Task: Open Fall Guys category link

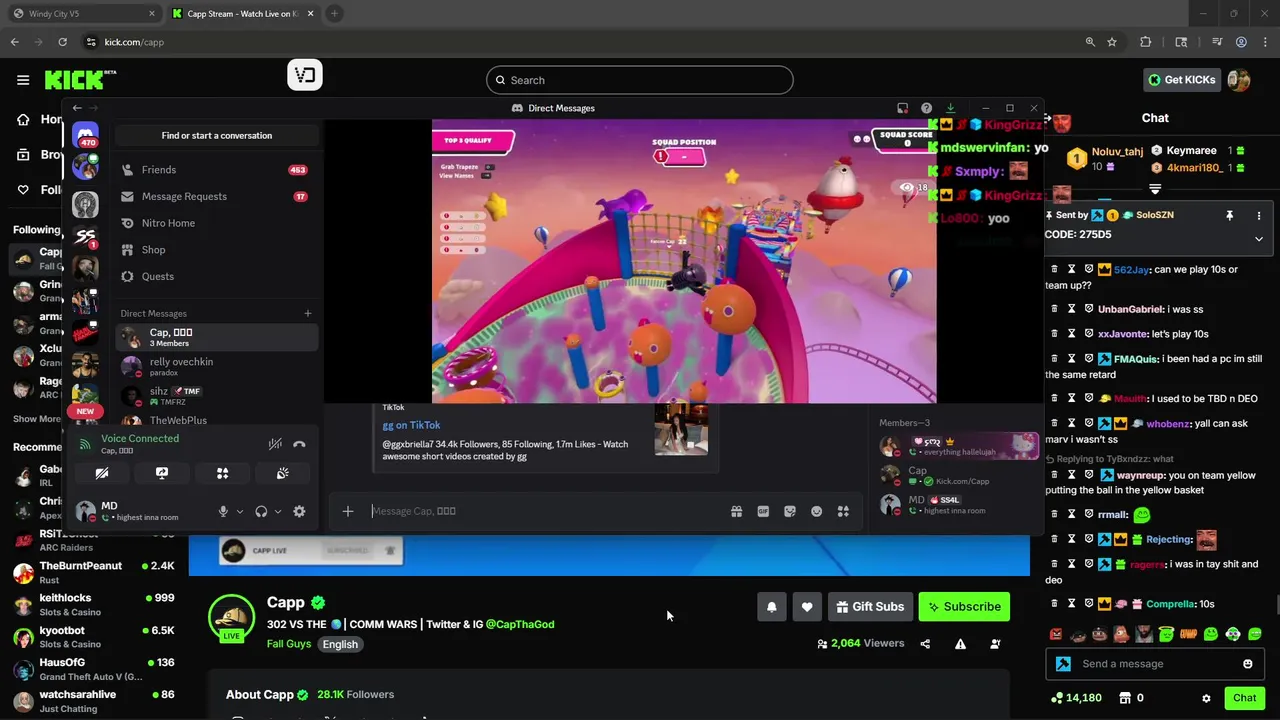Action: (289, 644)
